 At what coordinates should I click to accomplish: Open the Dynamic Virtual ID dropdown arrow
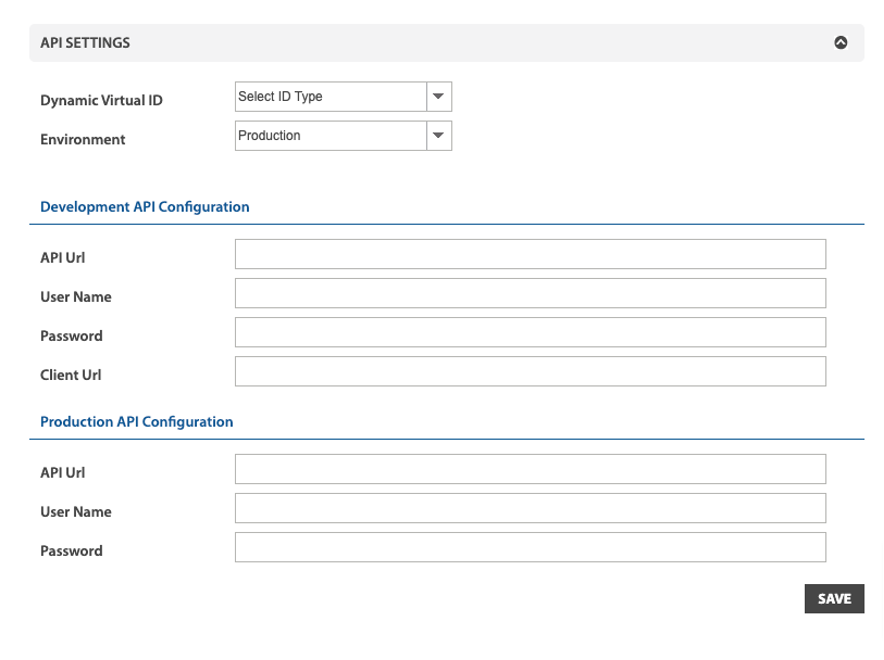pos(439,96)
